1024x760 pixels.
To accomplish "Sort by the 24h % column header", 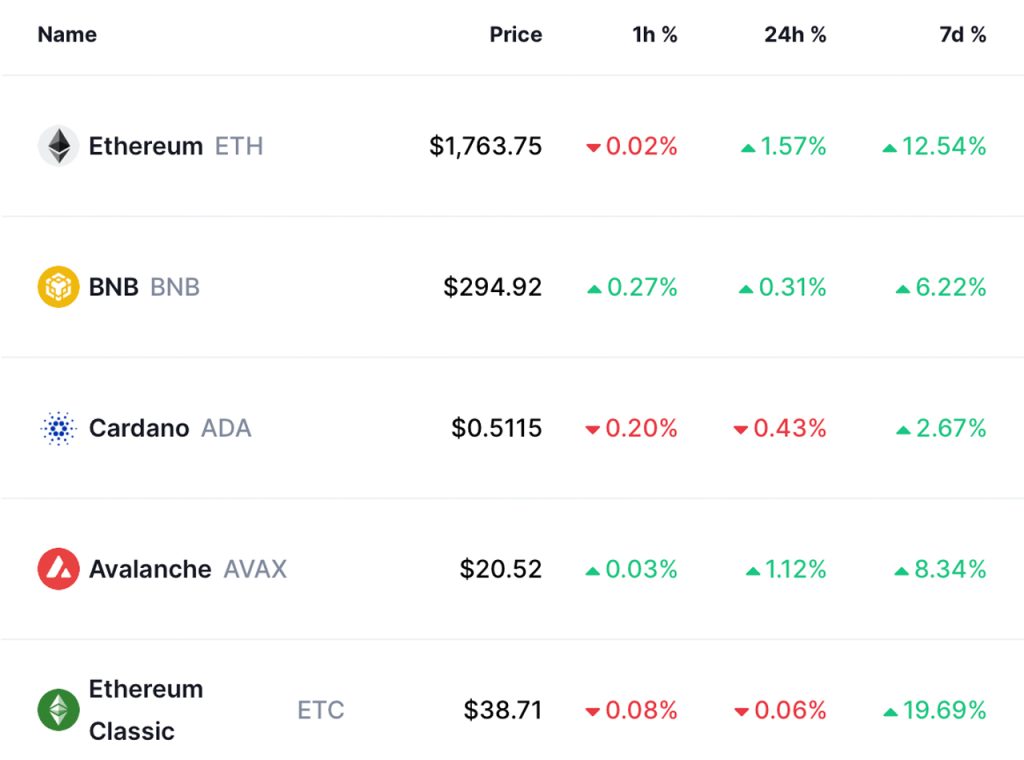I will (794, 34).
